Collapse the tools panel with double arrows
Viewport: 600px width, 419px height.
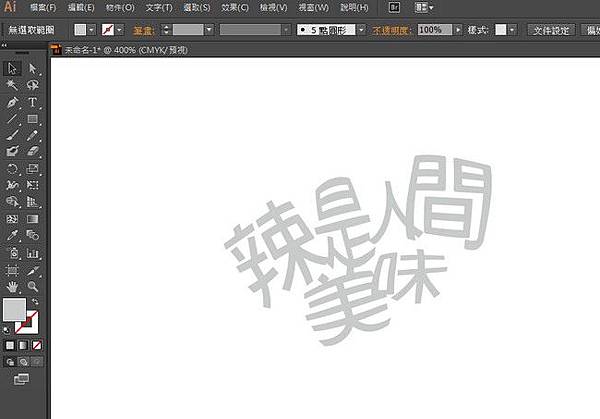[4, 45]
